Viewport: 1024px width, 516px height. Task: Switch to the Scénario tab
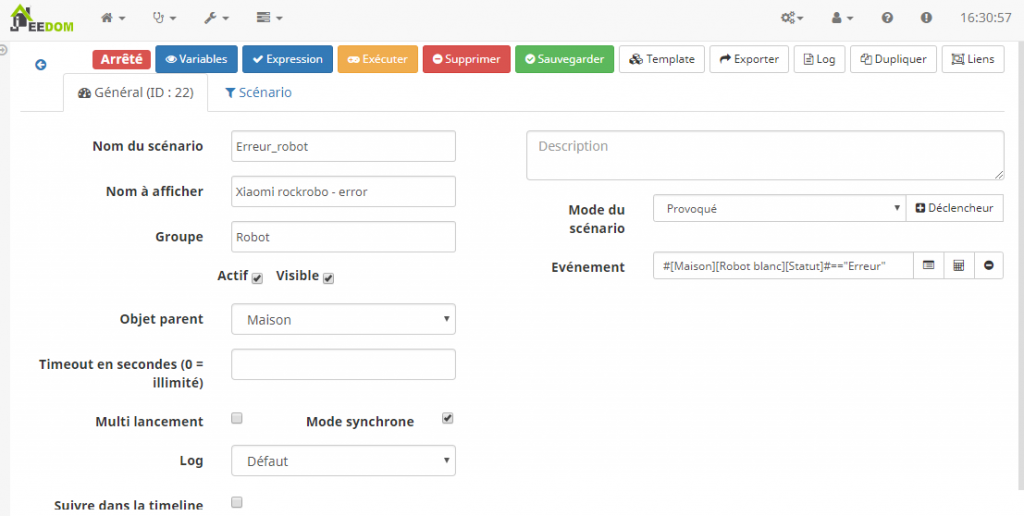pyautogui.click(x=259, y=93)
